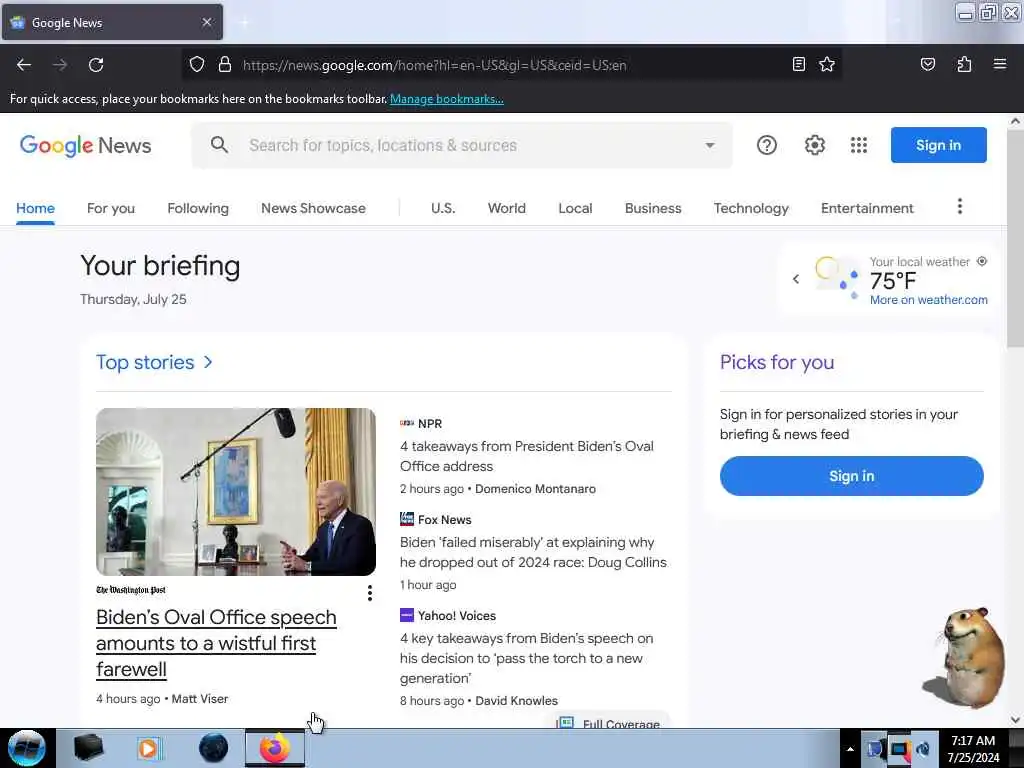Switch to the For you tab
1024x768 pixels.
coord(111,208)
